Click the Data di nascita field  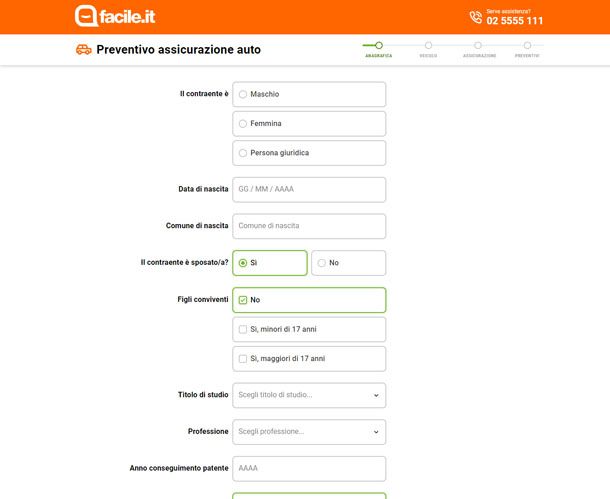(x=309, y=189)
